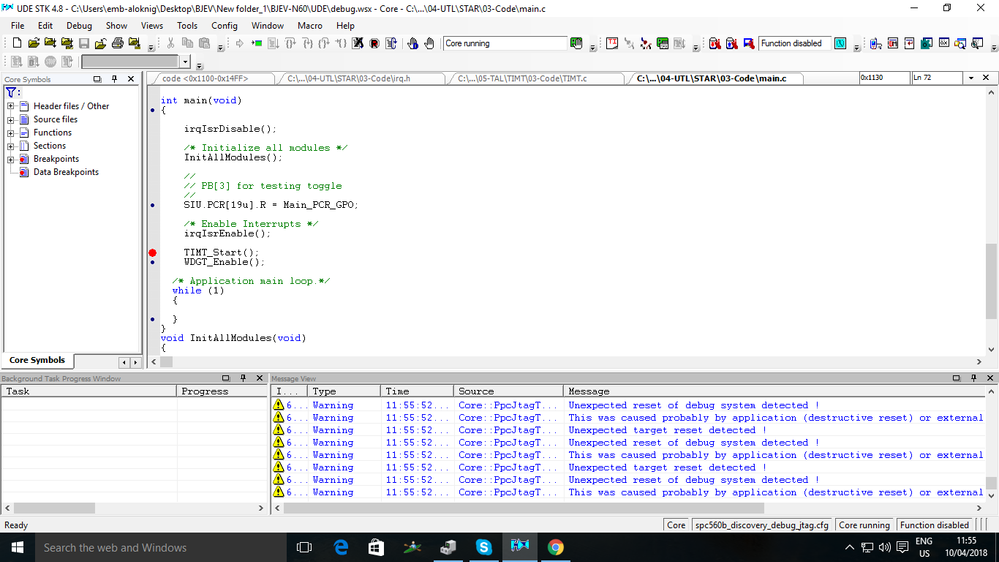Viewport: 999px width, 562px height.
Task: Expand the Functions tree node
Action: (x=10, y=133)
